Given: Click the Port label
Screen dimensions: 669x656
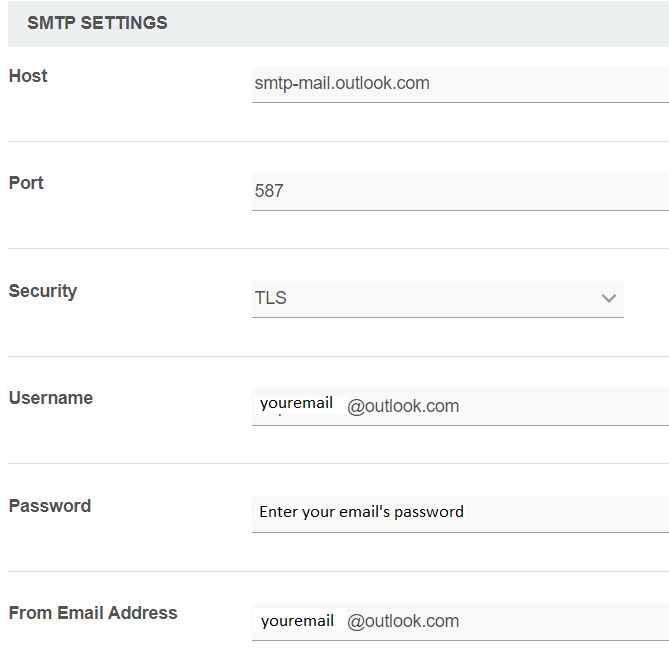Looking at the screenshot, I should point(26,183).
